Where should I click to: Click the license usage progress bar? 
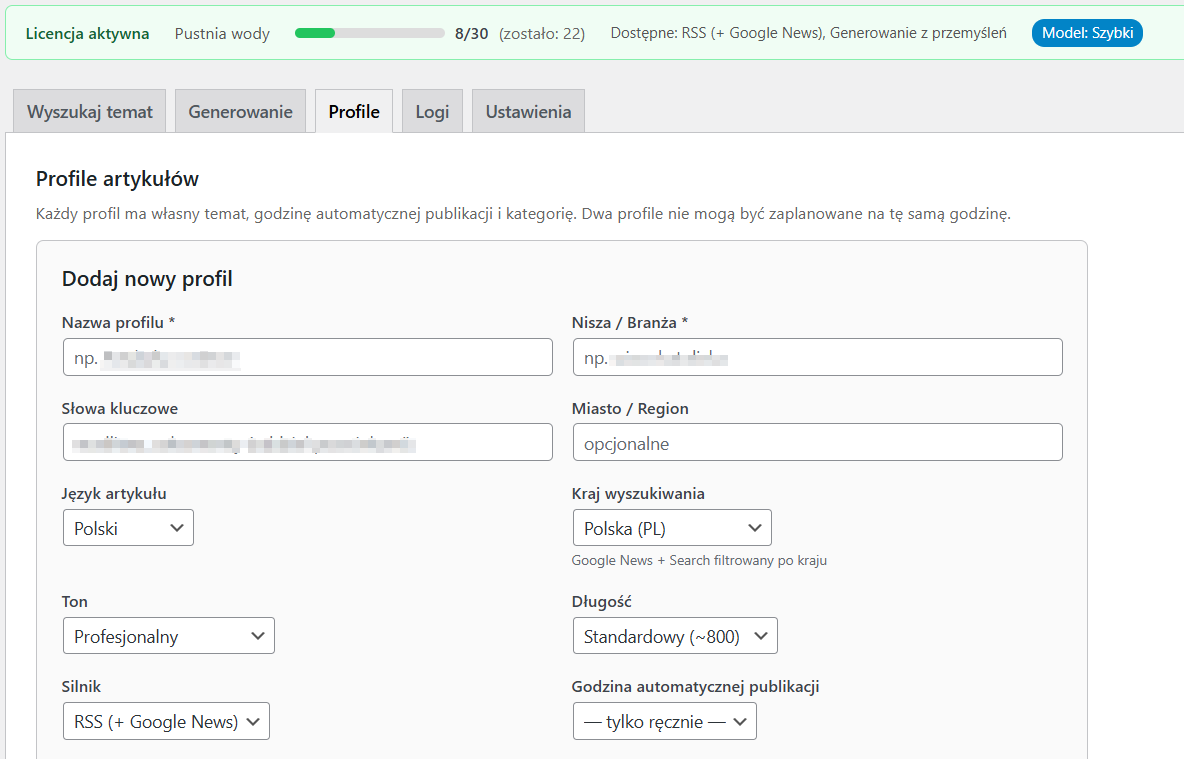coord(369,33)
